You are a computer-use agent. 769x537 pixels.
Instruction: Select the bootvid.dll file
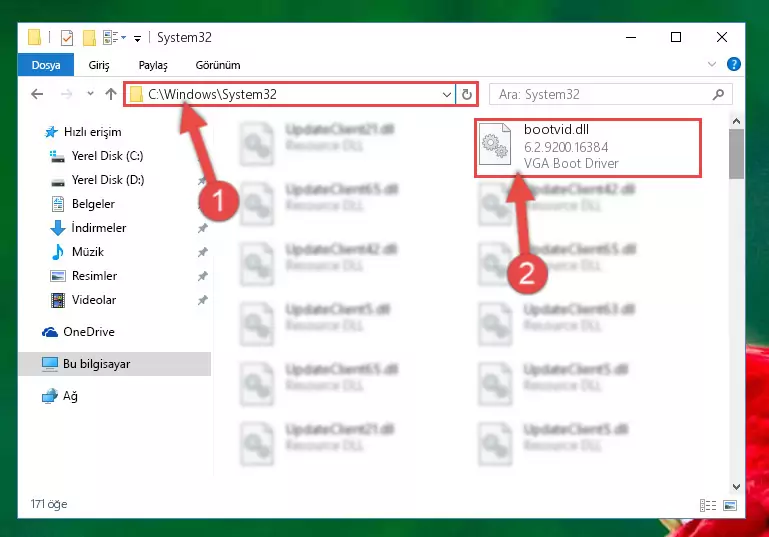coord(588,148)
